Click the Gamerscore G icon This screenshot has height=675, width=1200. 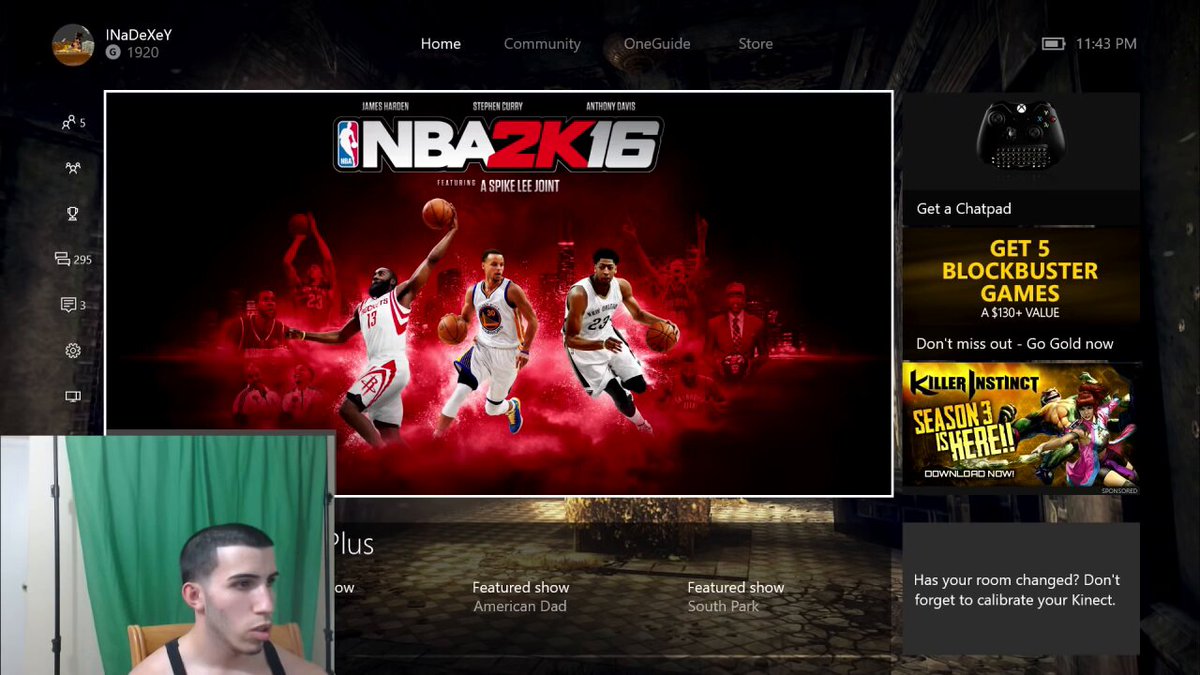tap(113, 52)
